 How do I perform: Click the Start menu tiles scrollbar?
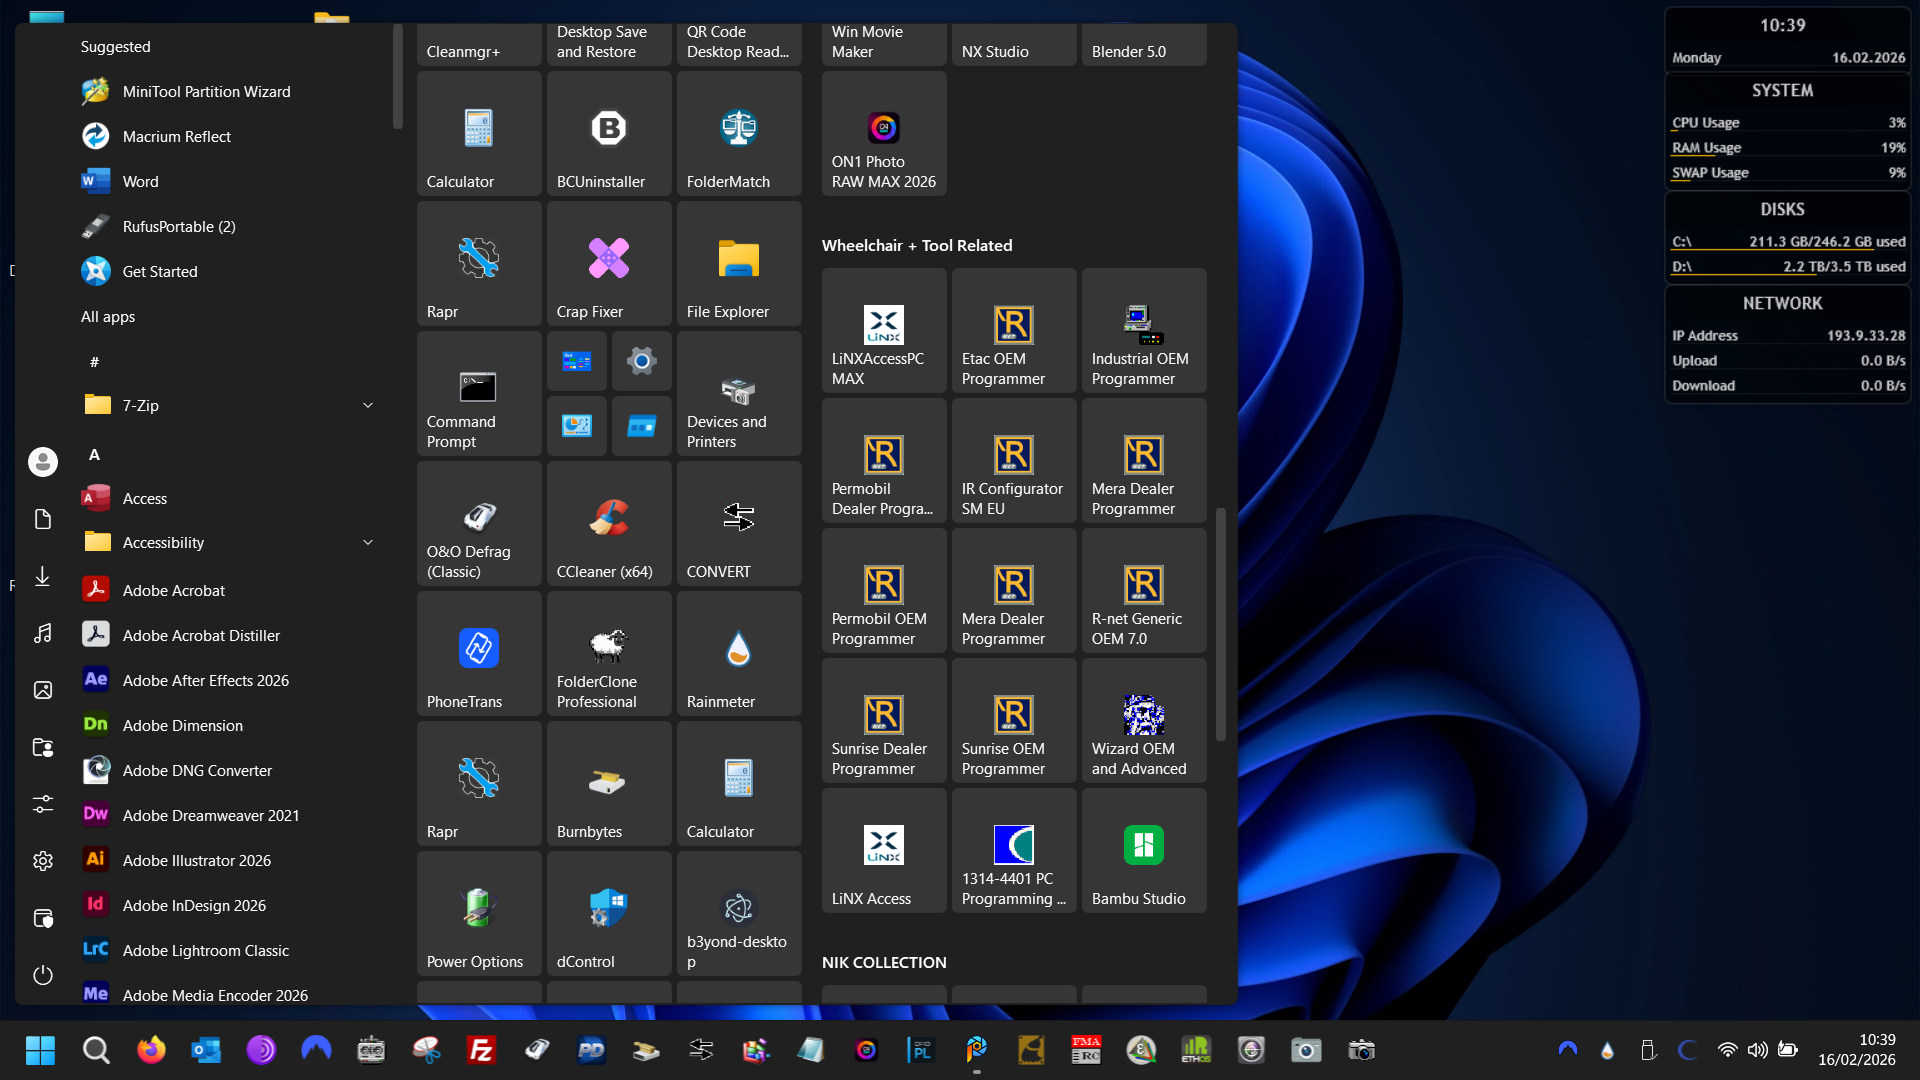(1220, 625)
